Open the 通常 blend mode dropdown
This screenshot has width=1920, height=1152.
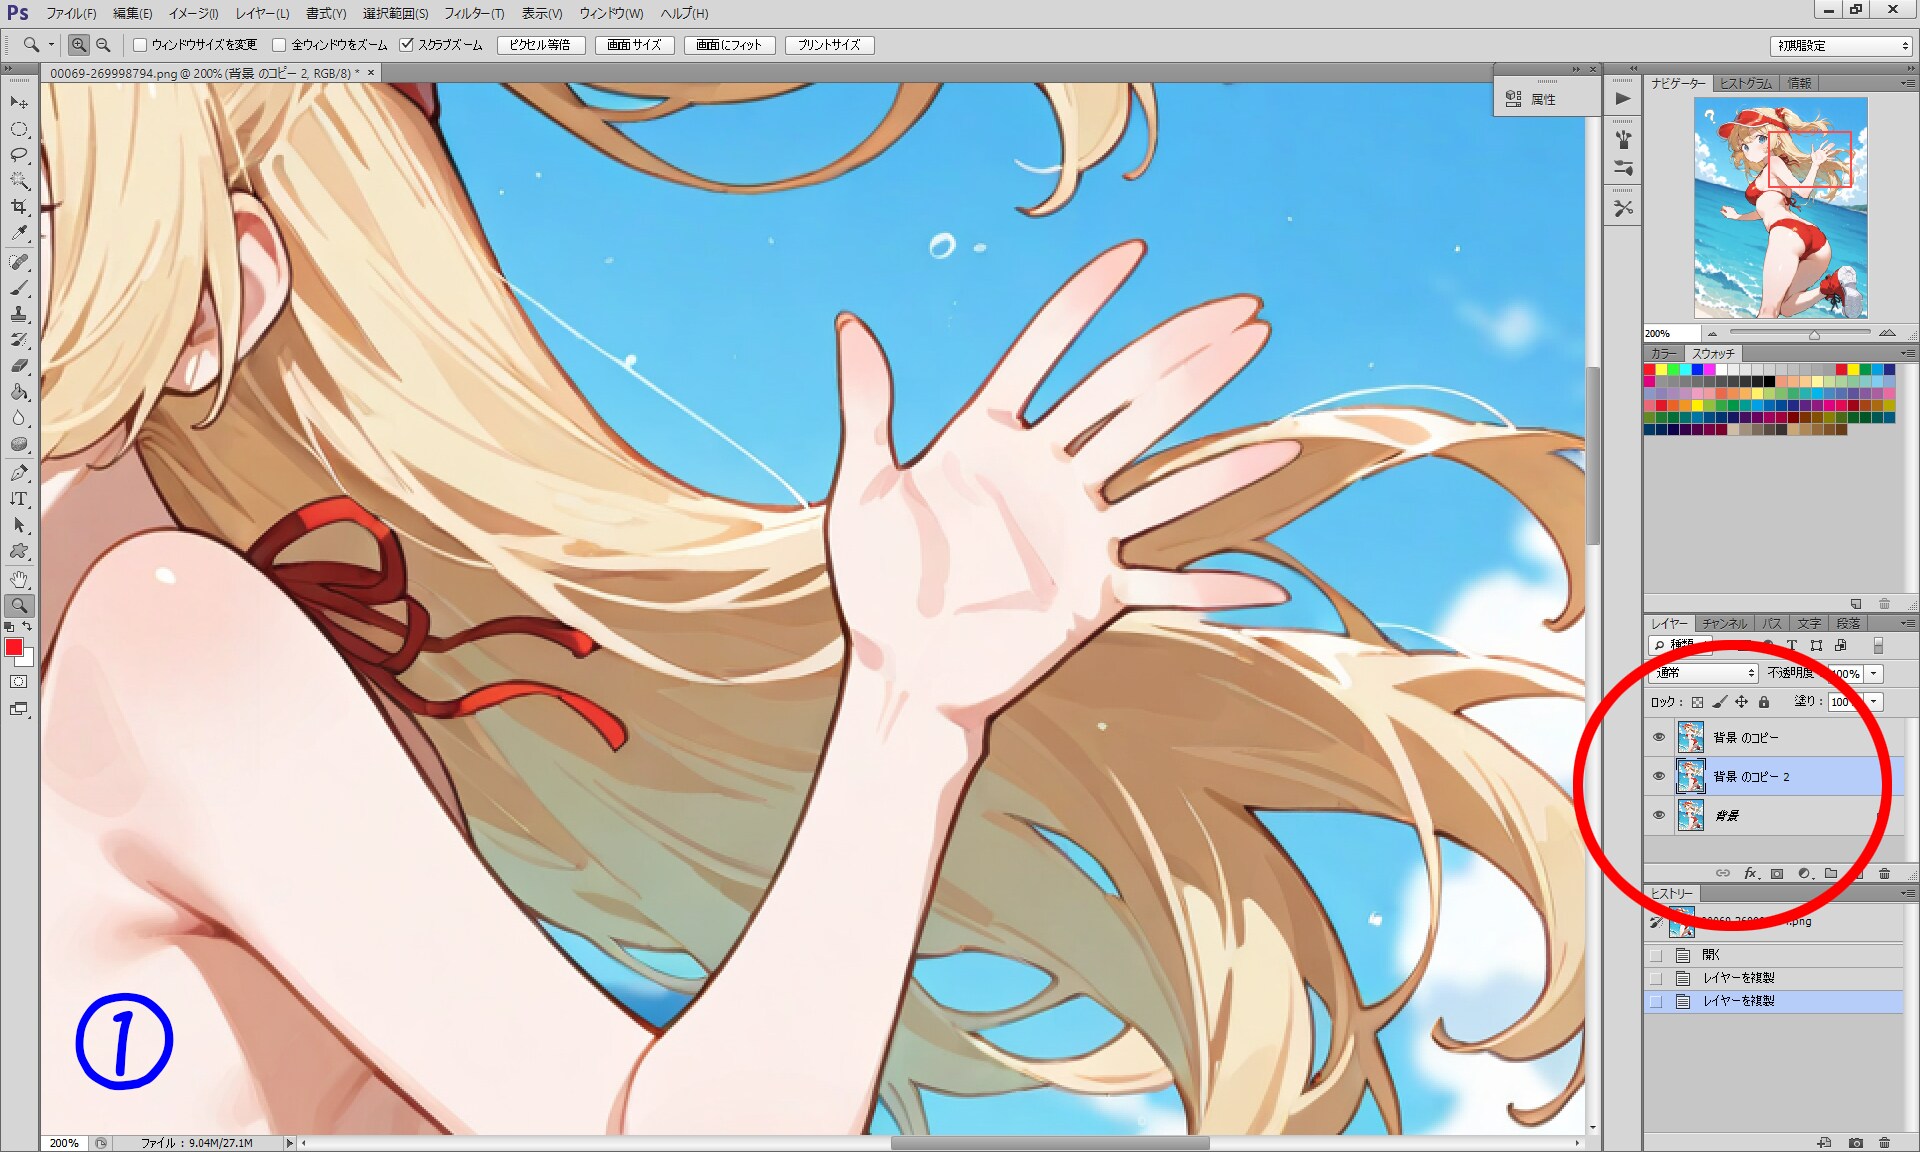(x=1704, y=673)
